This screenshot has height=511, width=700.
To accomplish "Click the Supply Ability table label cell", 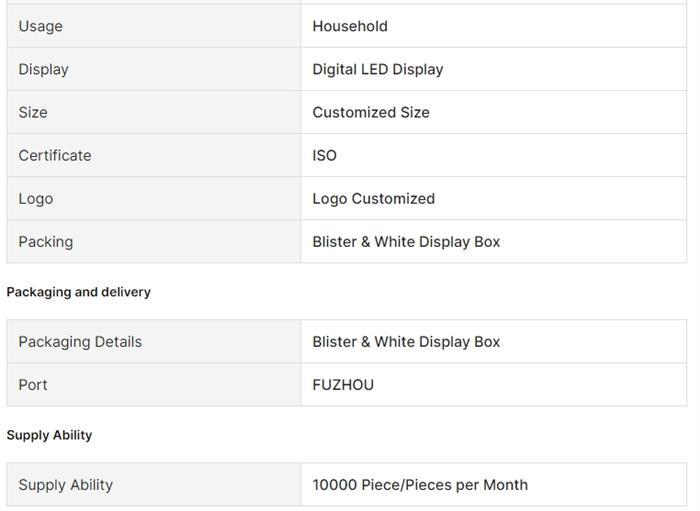I will click(65, 484).
